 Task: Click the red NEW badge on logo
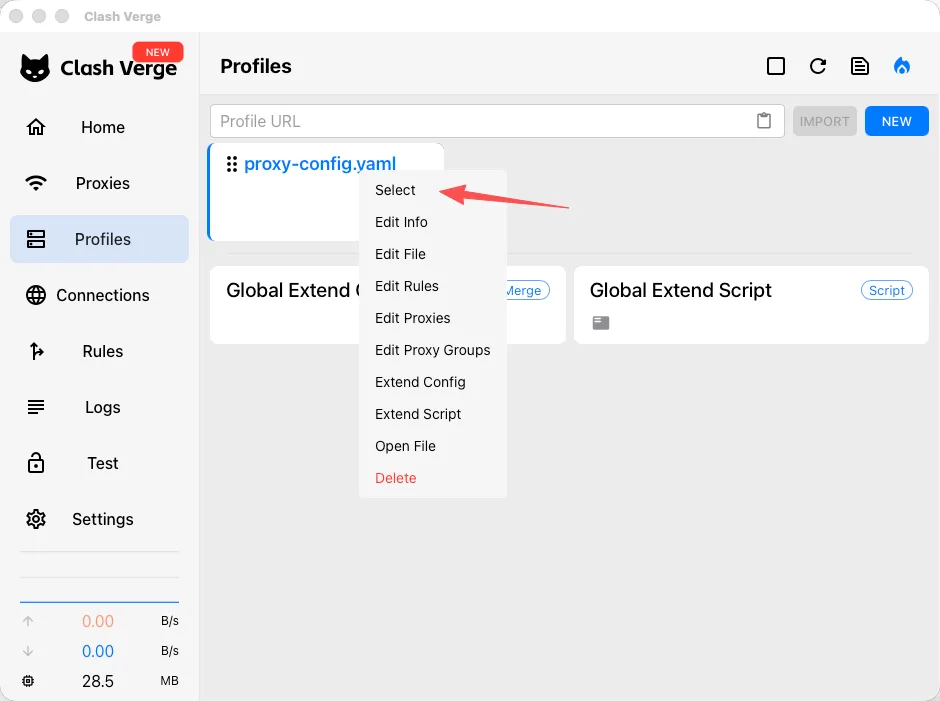click(x=158, y=52)
